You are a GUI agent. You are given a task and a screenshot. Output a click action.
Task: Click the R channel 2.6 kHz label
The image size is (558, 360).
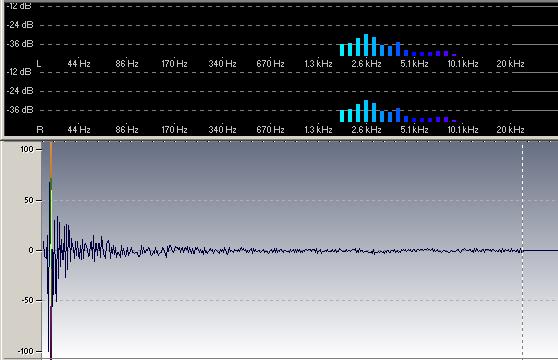click(366, 130)
